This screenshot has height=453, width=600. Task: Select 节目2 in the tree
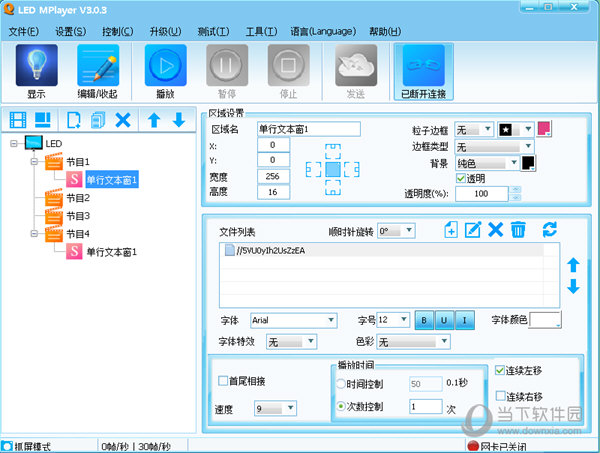78,198
